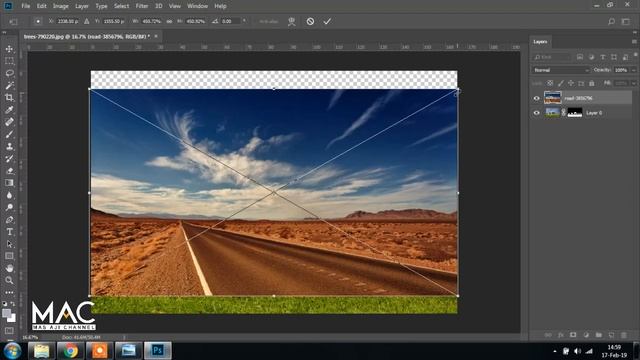The width and height of the screenshot is (640, 360).
Task: Select the Move tool
Action: click(x=9, y=49)
